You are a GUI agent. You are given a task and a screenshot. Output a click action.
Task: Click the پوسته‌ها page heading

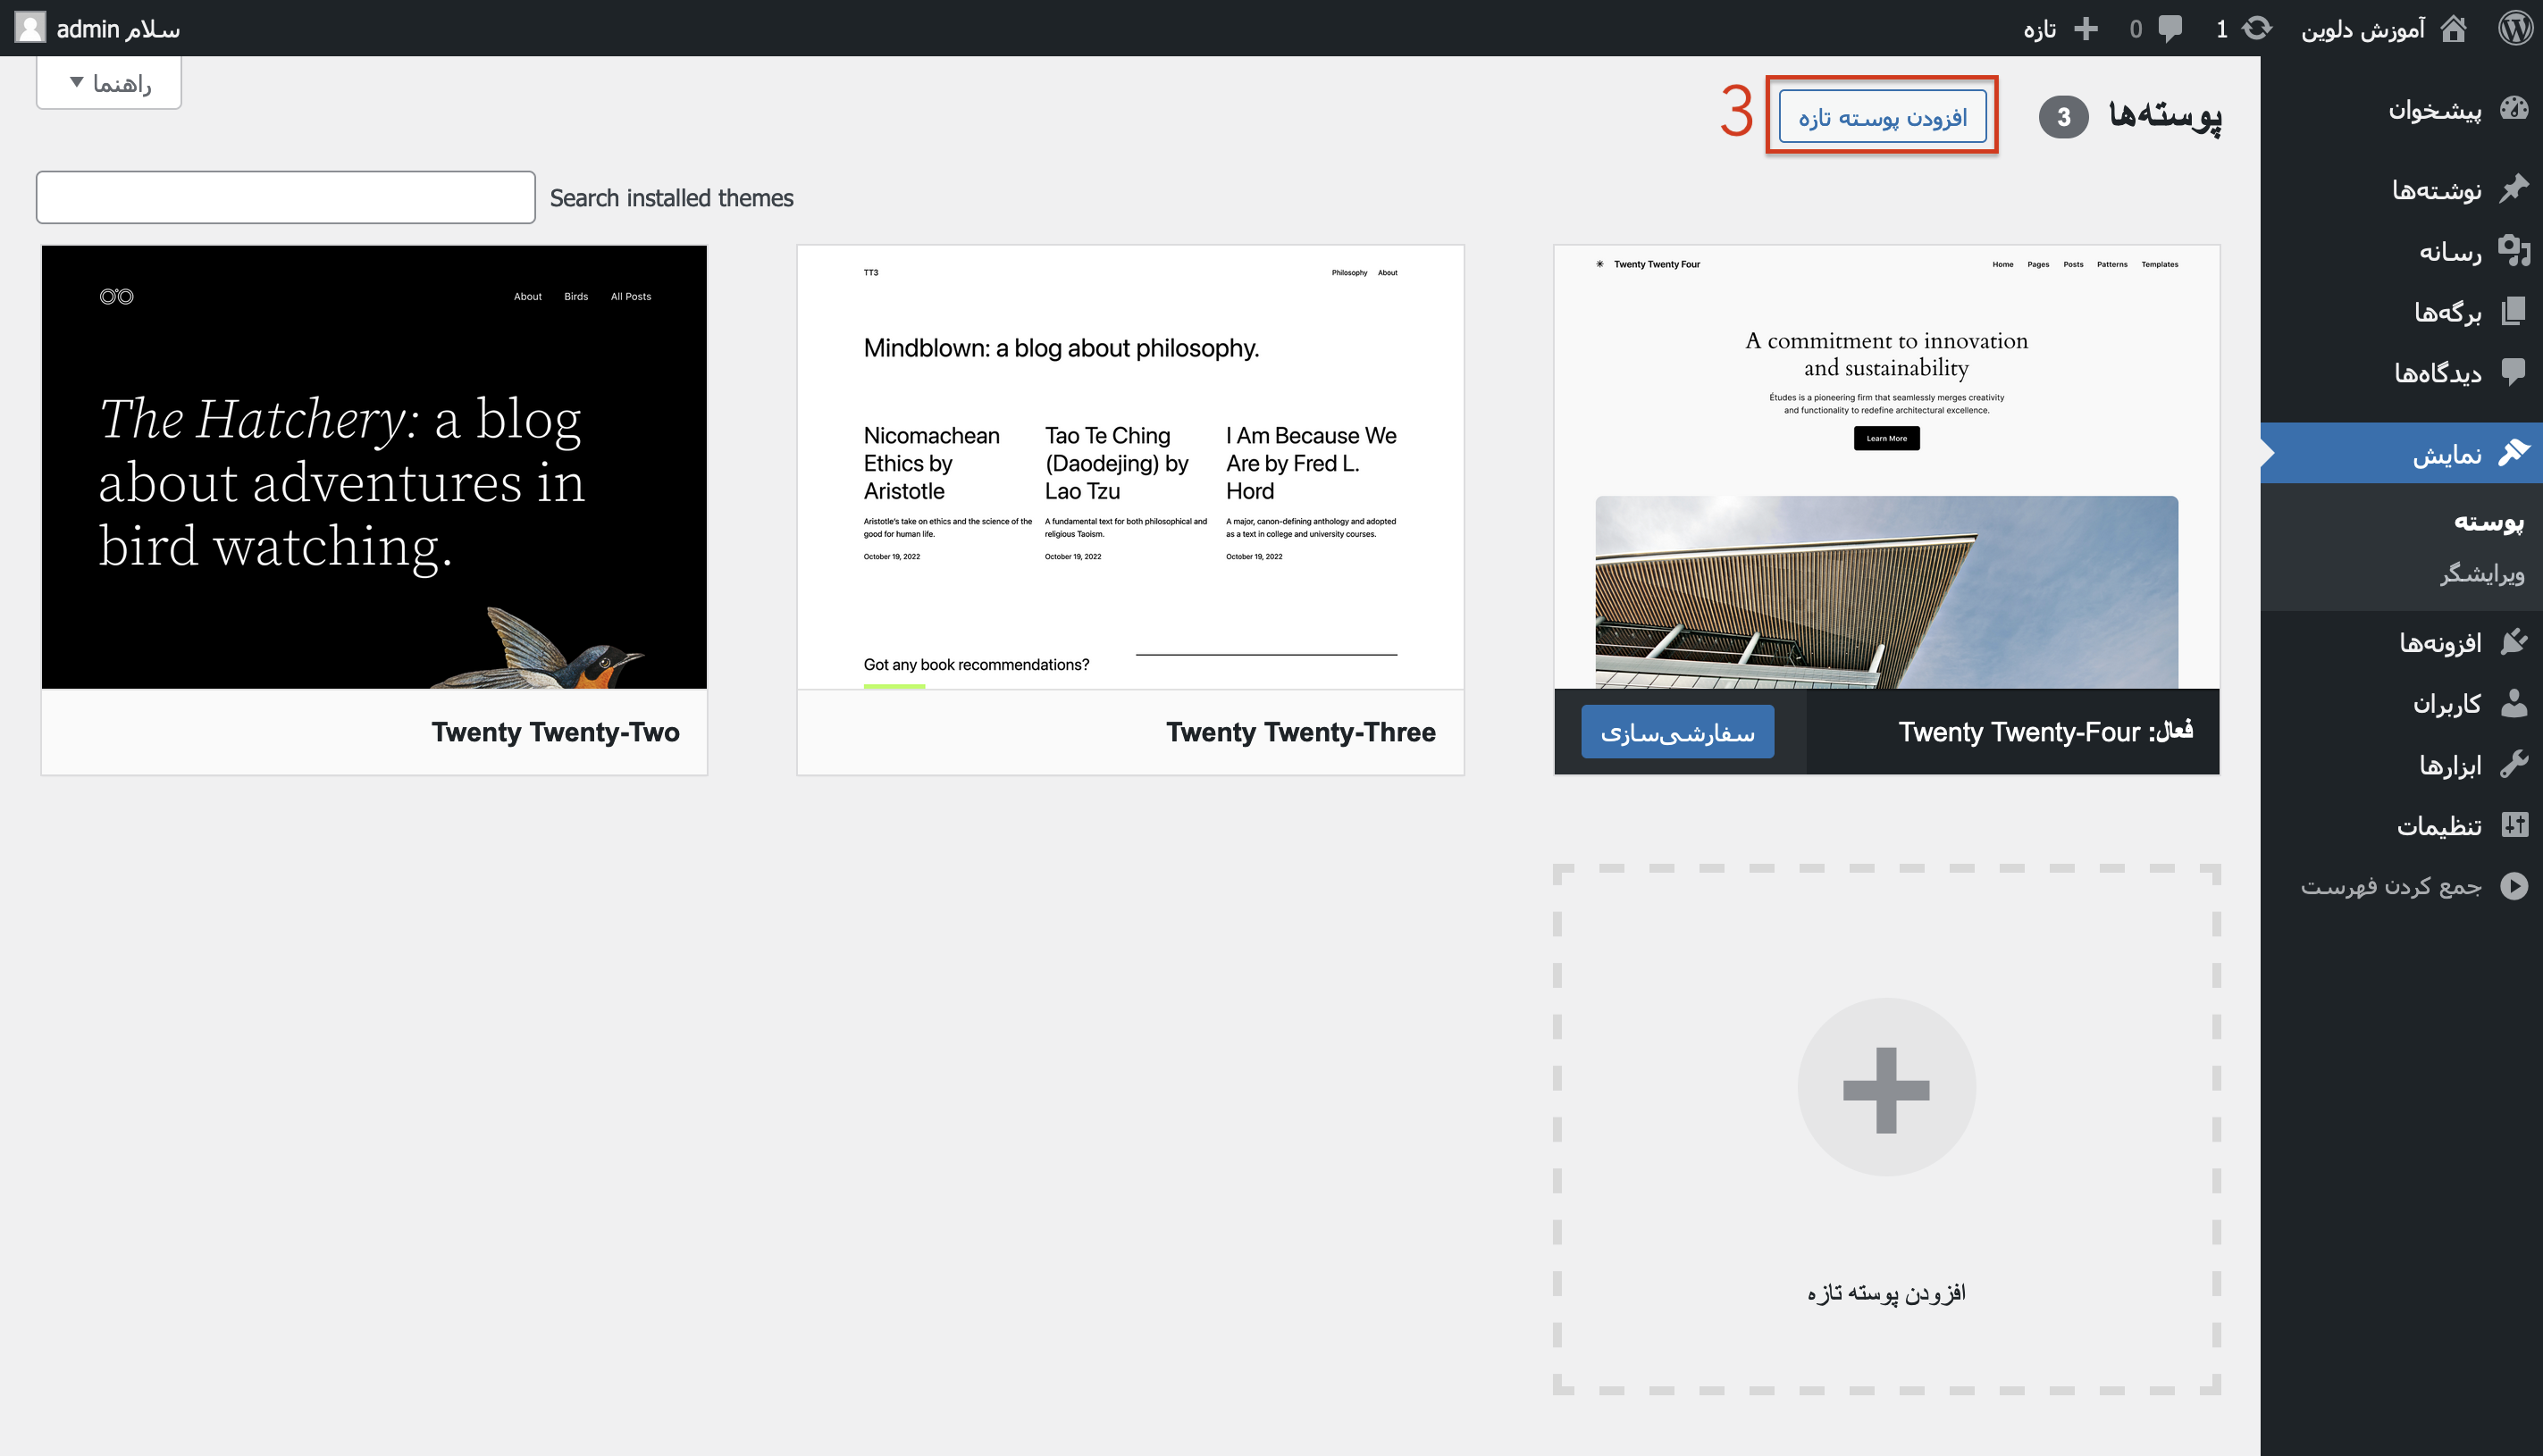coord(2164,115)
